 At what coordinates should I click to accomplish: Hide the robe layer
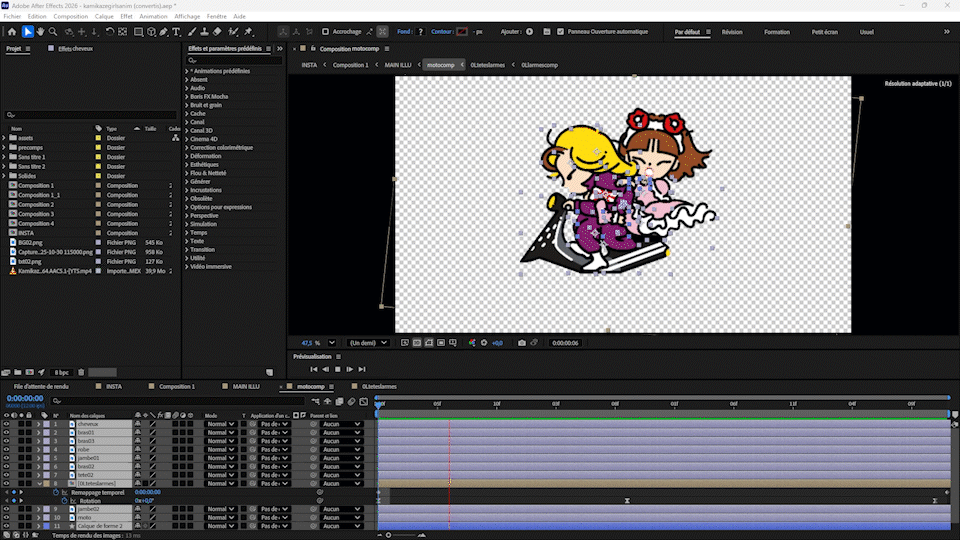(6, 449)
